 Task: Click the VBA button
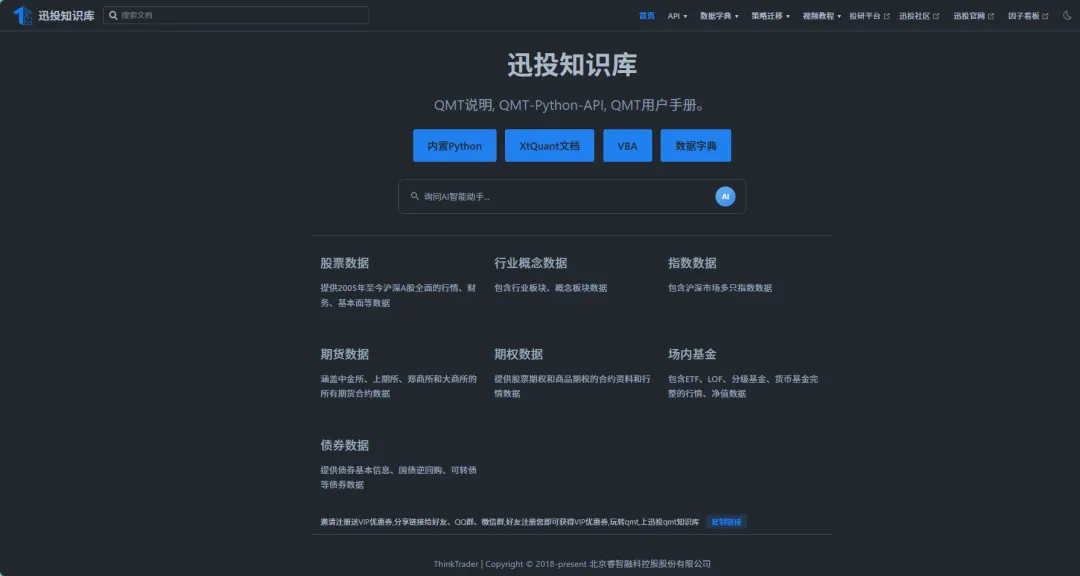pos(627,145)
